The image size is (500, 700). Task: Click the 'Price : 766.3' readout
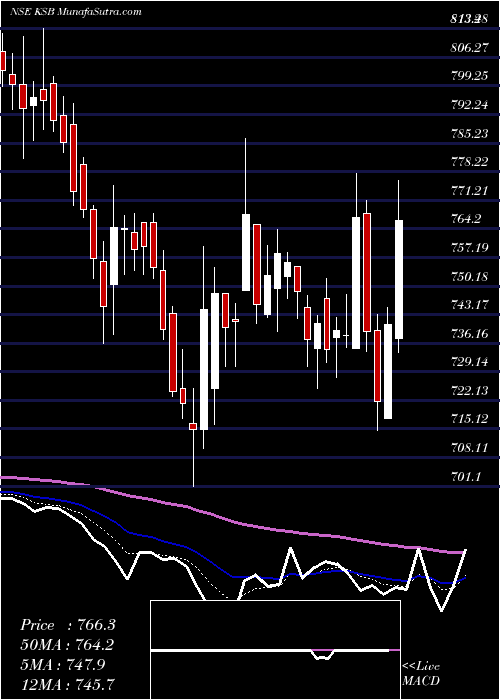(68, 625)
